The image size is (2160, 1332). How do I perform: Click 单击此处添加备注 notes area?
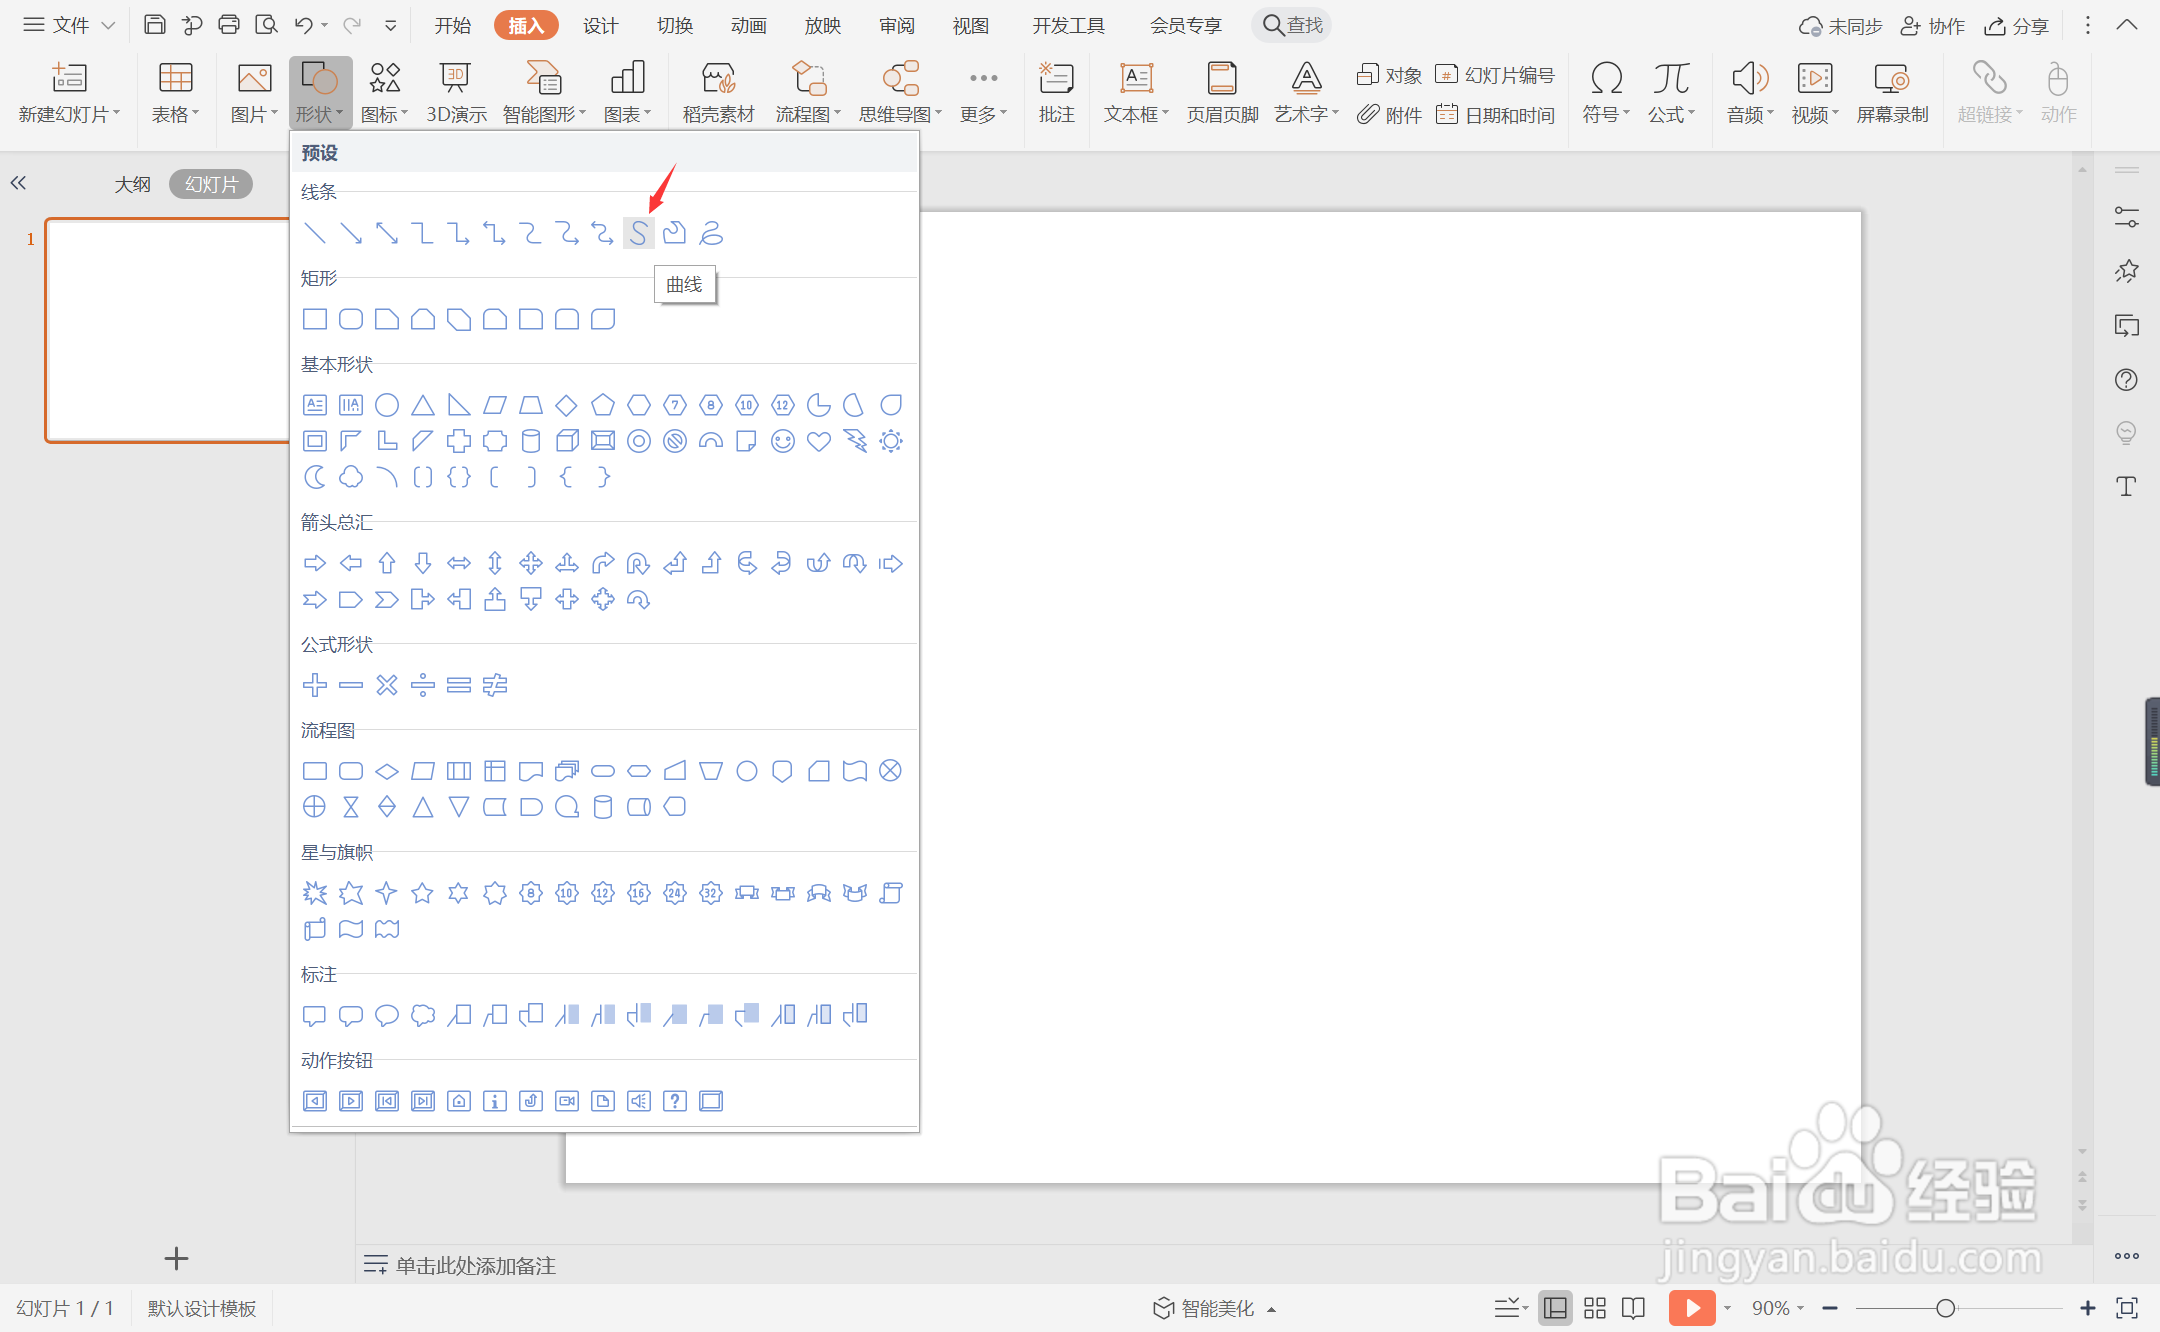476,1265
